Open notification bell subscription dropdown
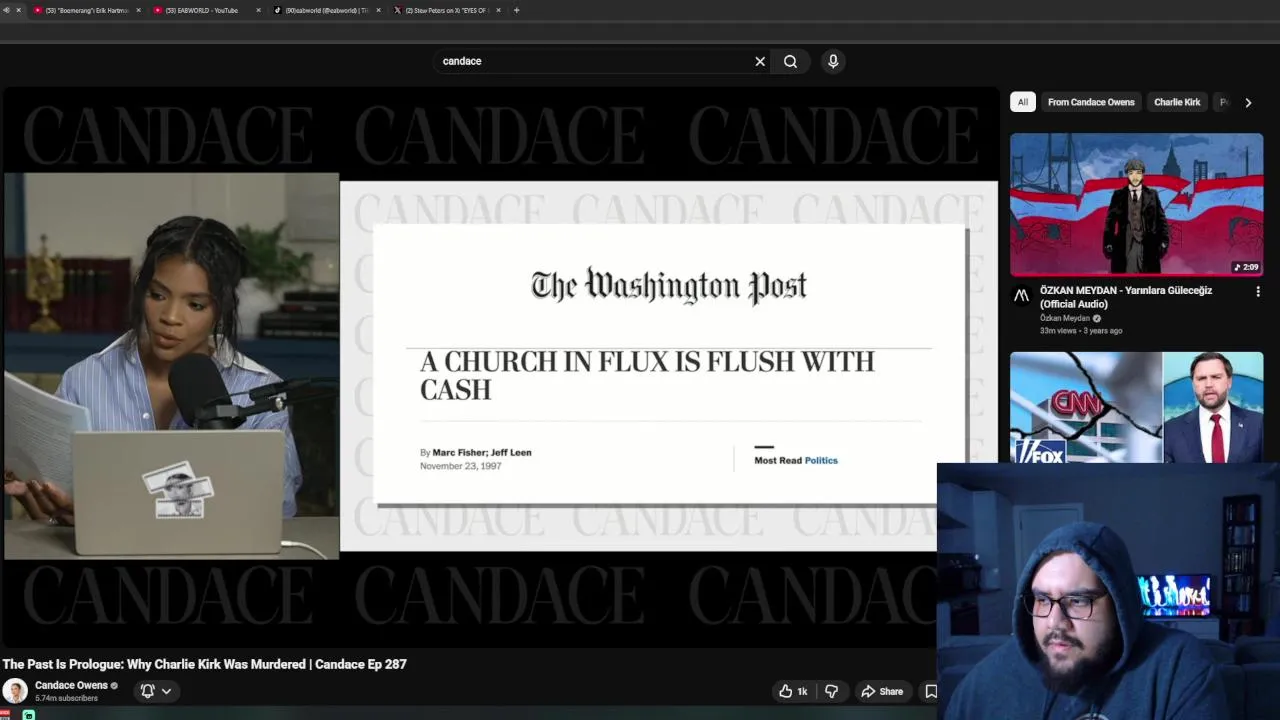 click(x=155, y=691)
